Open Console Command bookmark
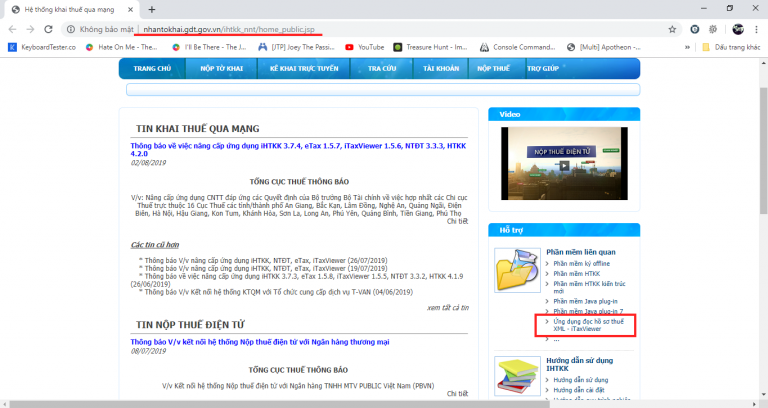The image size is (768, 408). point(518,47)
